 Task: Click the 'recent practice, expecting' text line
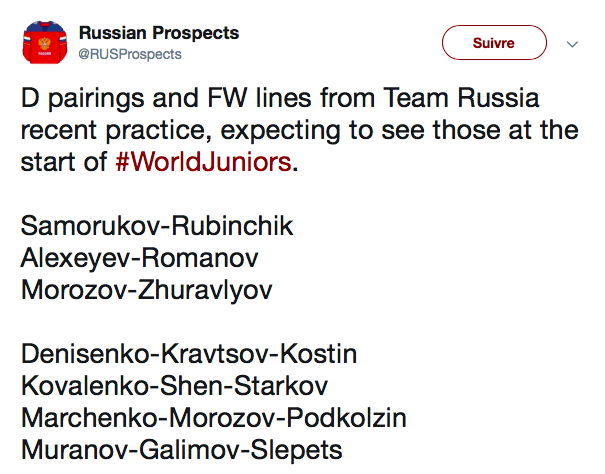click(x=181, y=131)
